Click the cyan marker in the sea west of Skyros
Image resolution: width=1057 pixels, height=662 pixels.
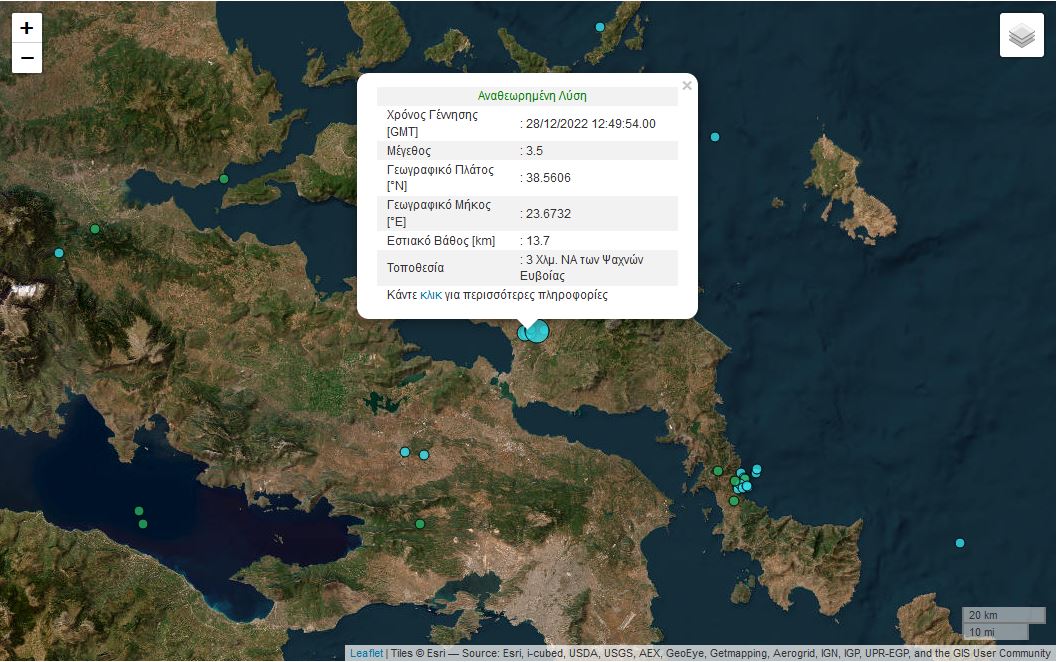(715, 137)
